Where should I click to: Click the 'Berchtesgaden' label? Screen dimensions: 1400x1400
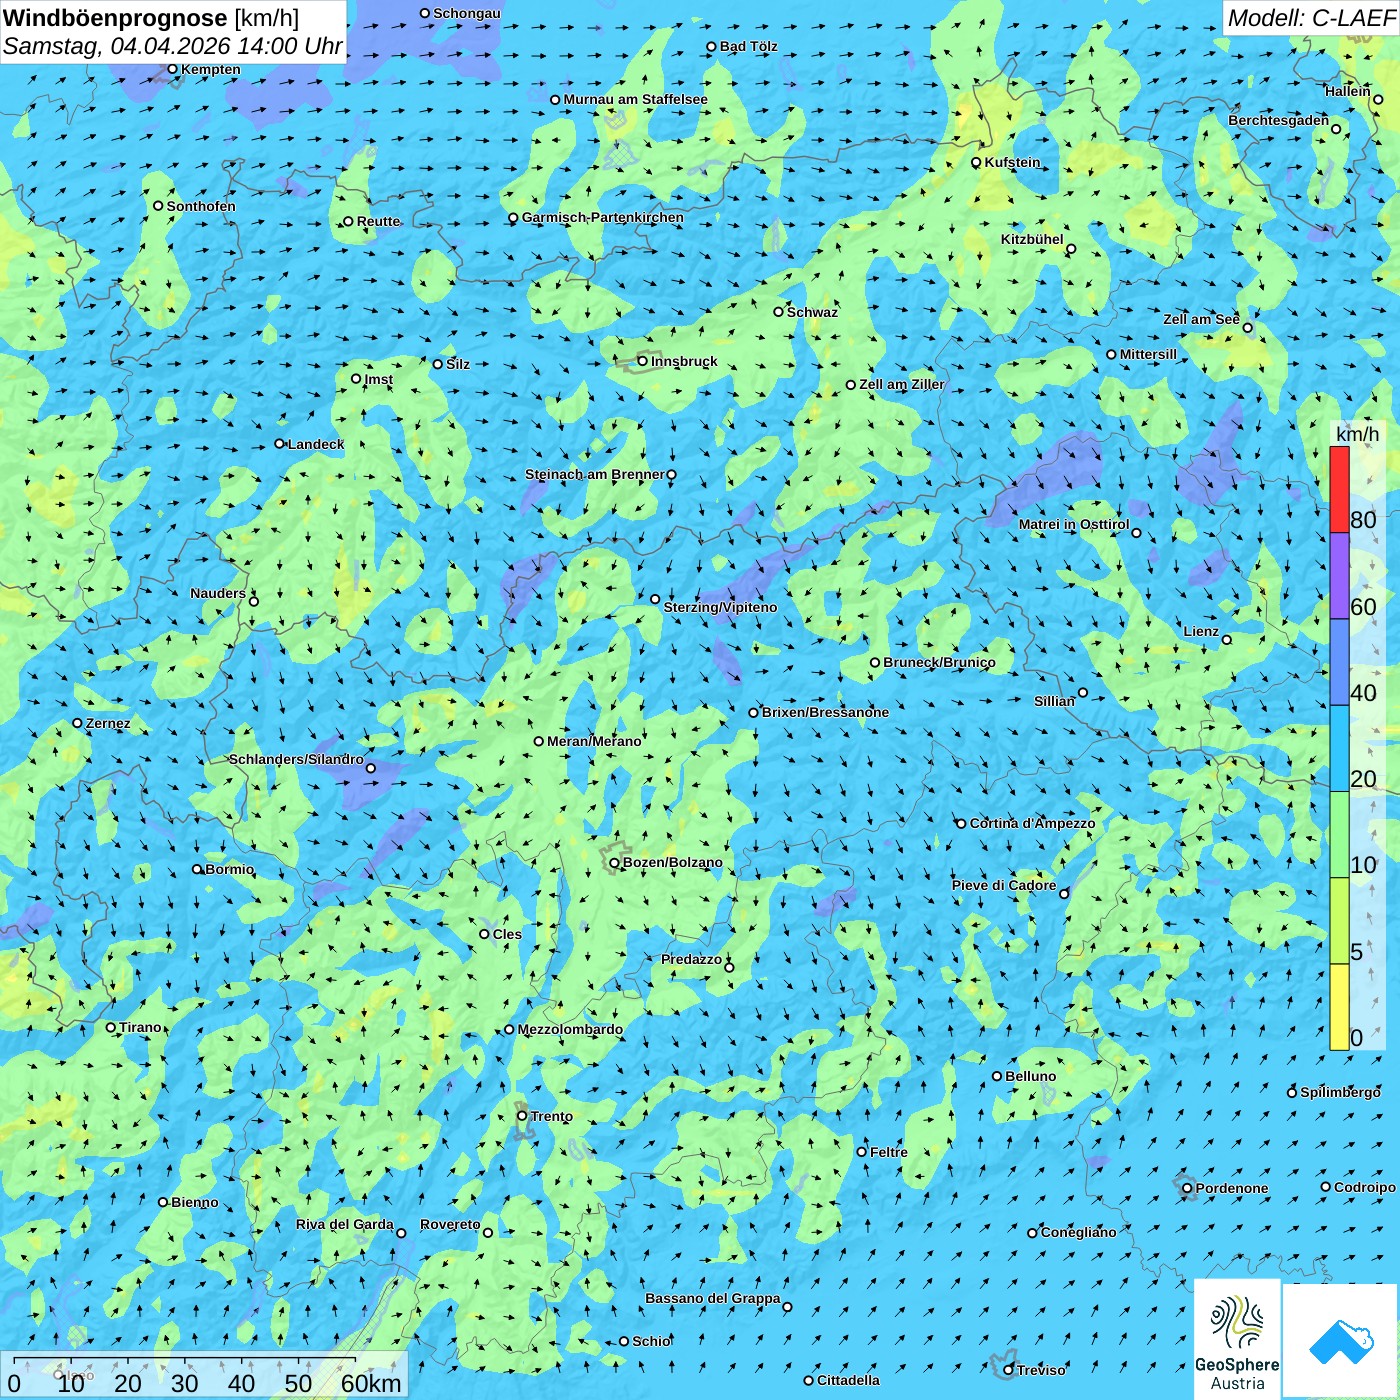[x=1279, y=120]
